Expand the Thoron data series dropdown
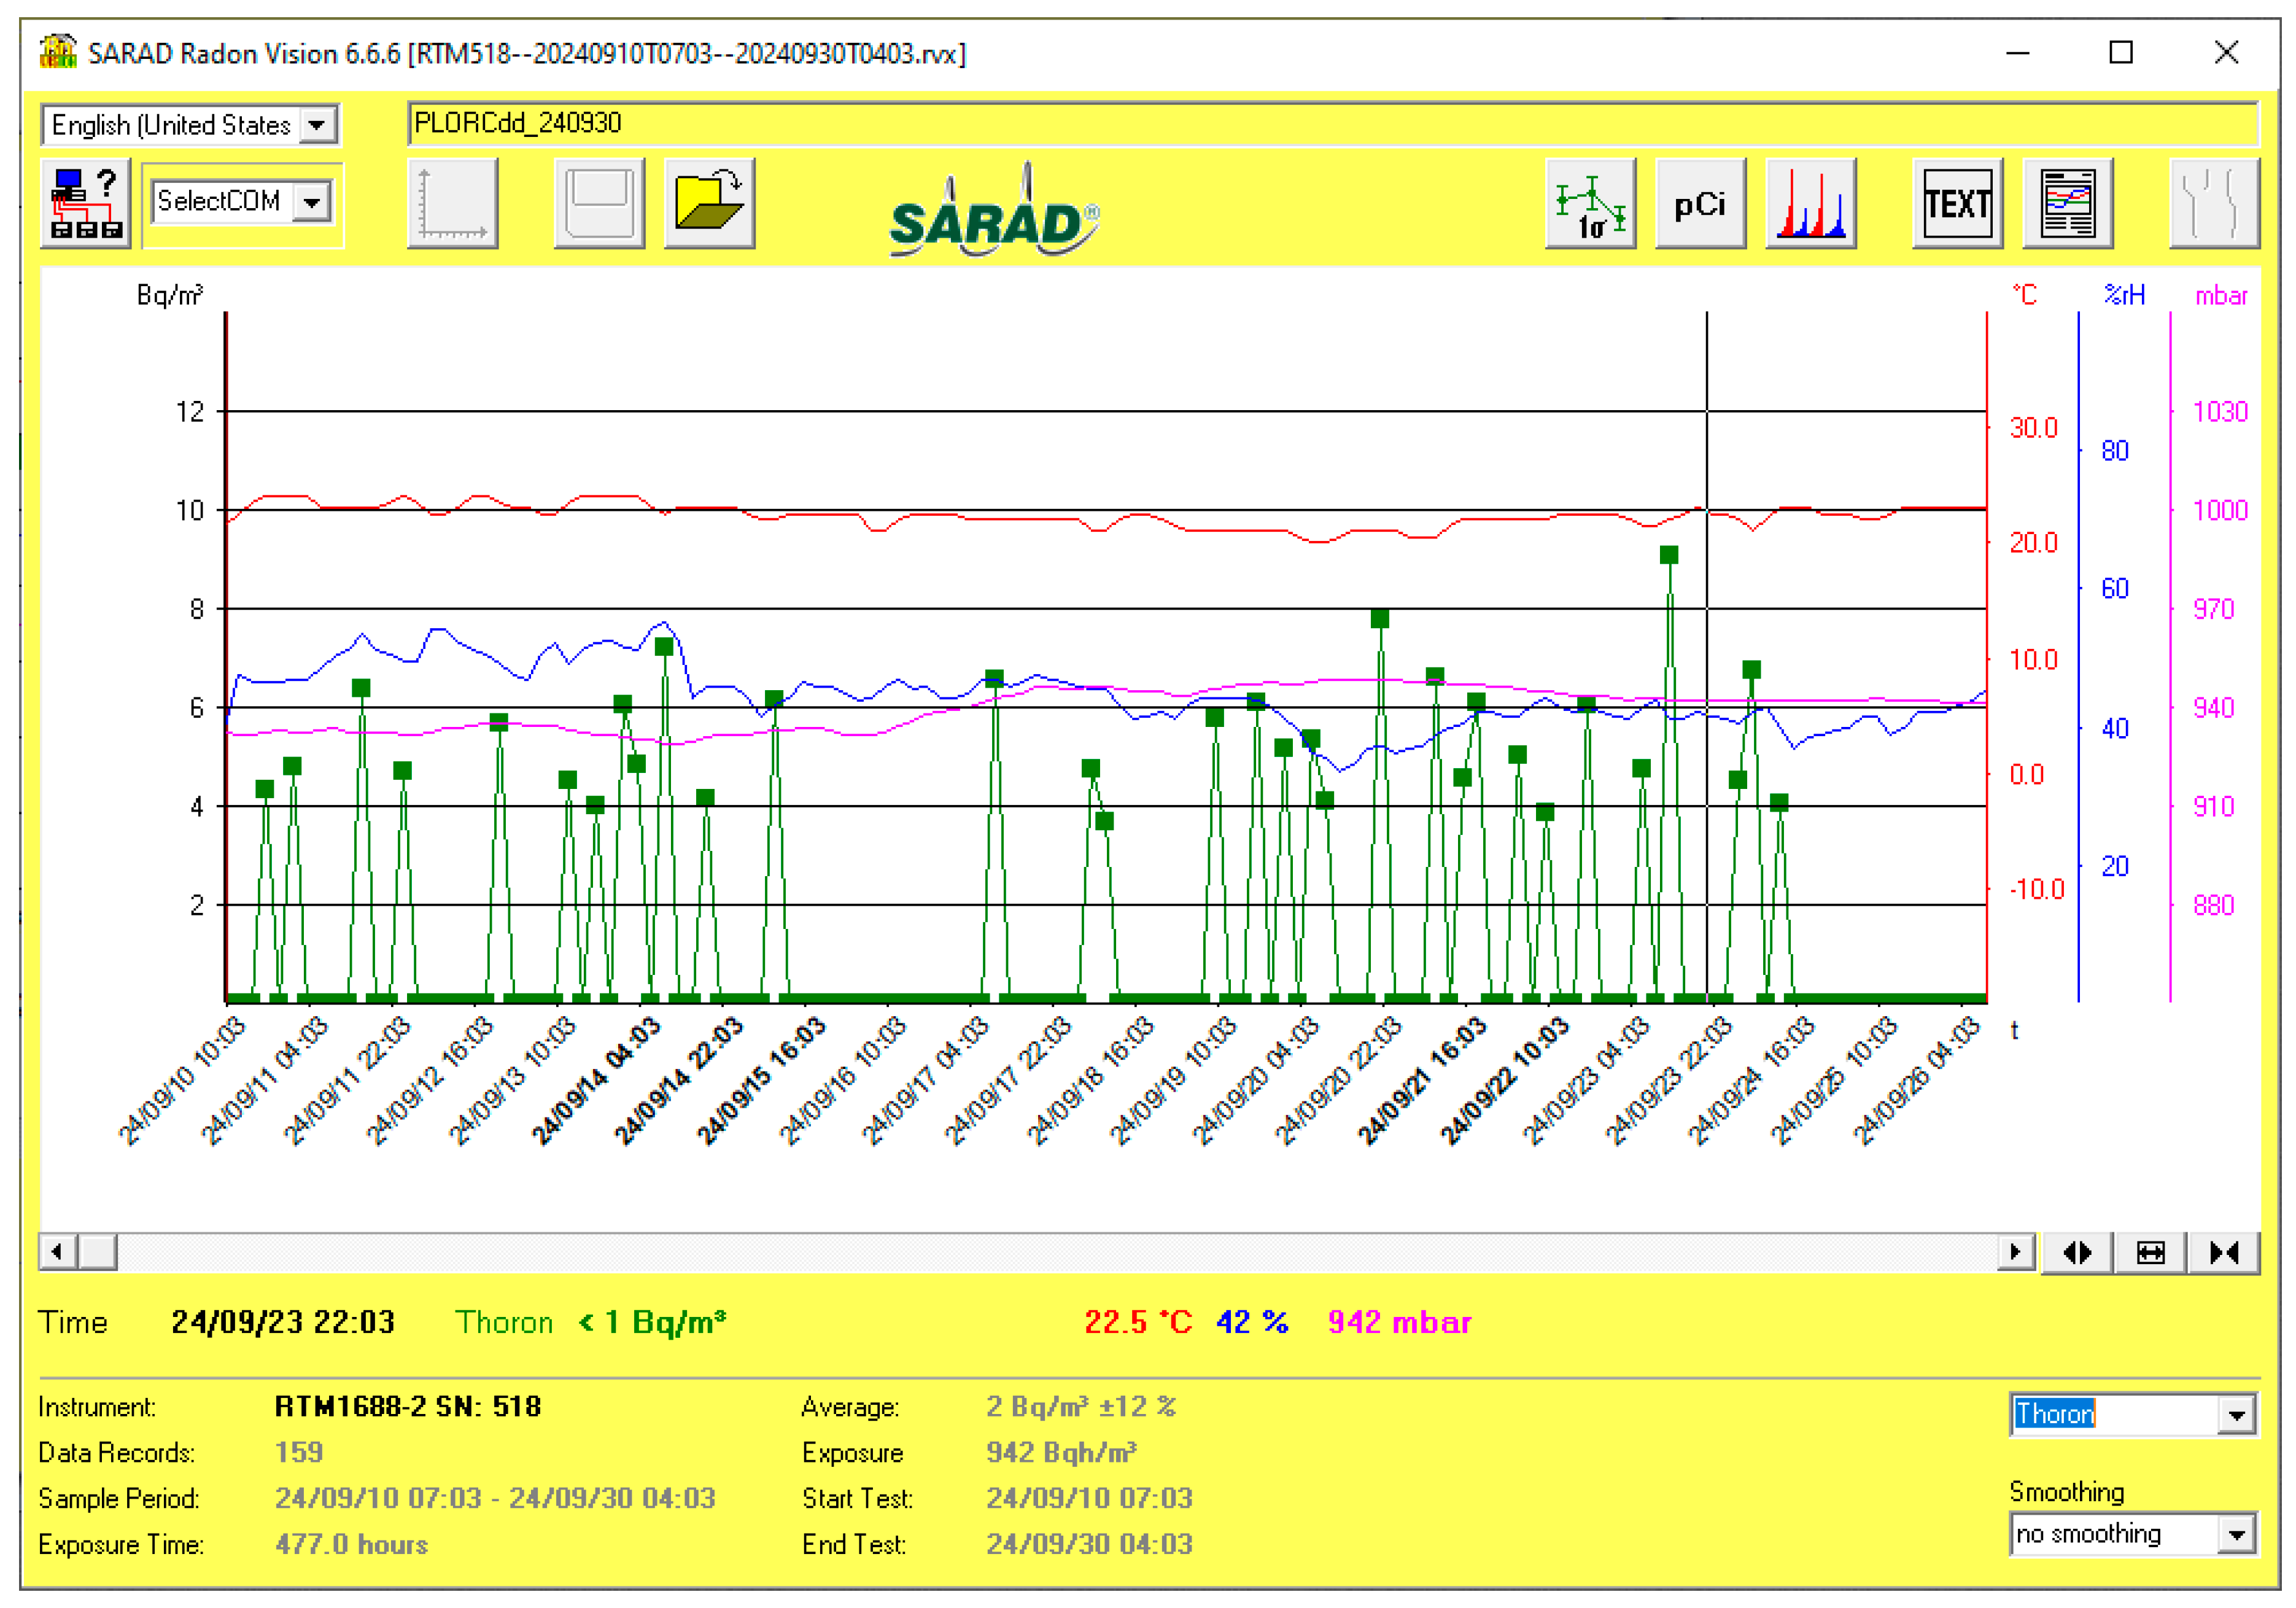 tap(2236, 1415)
